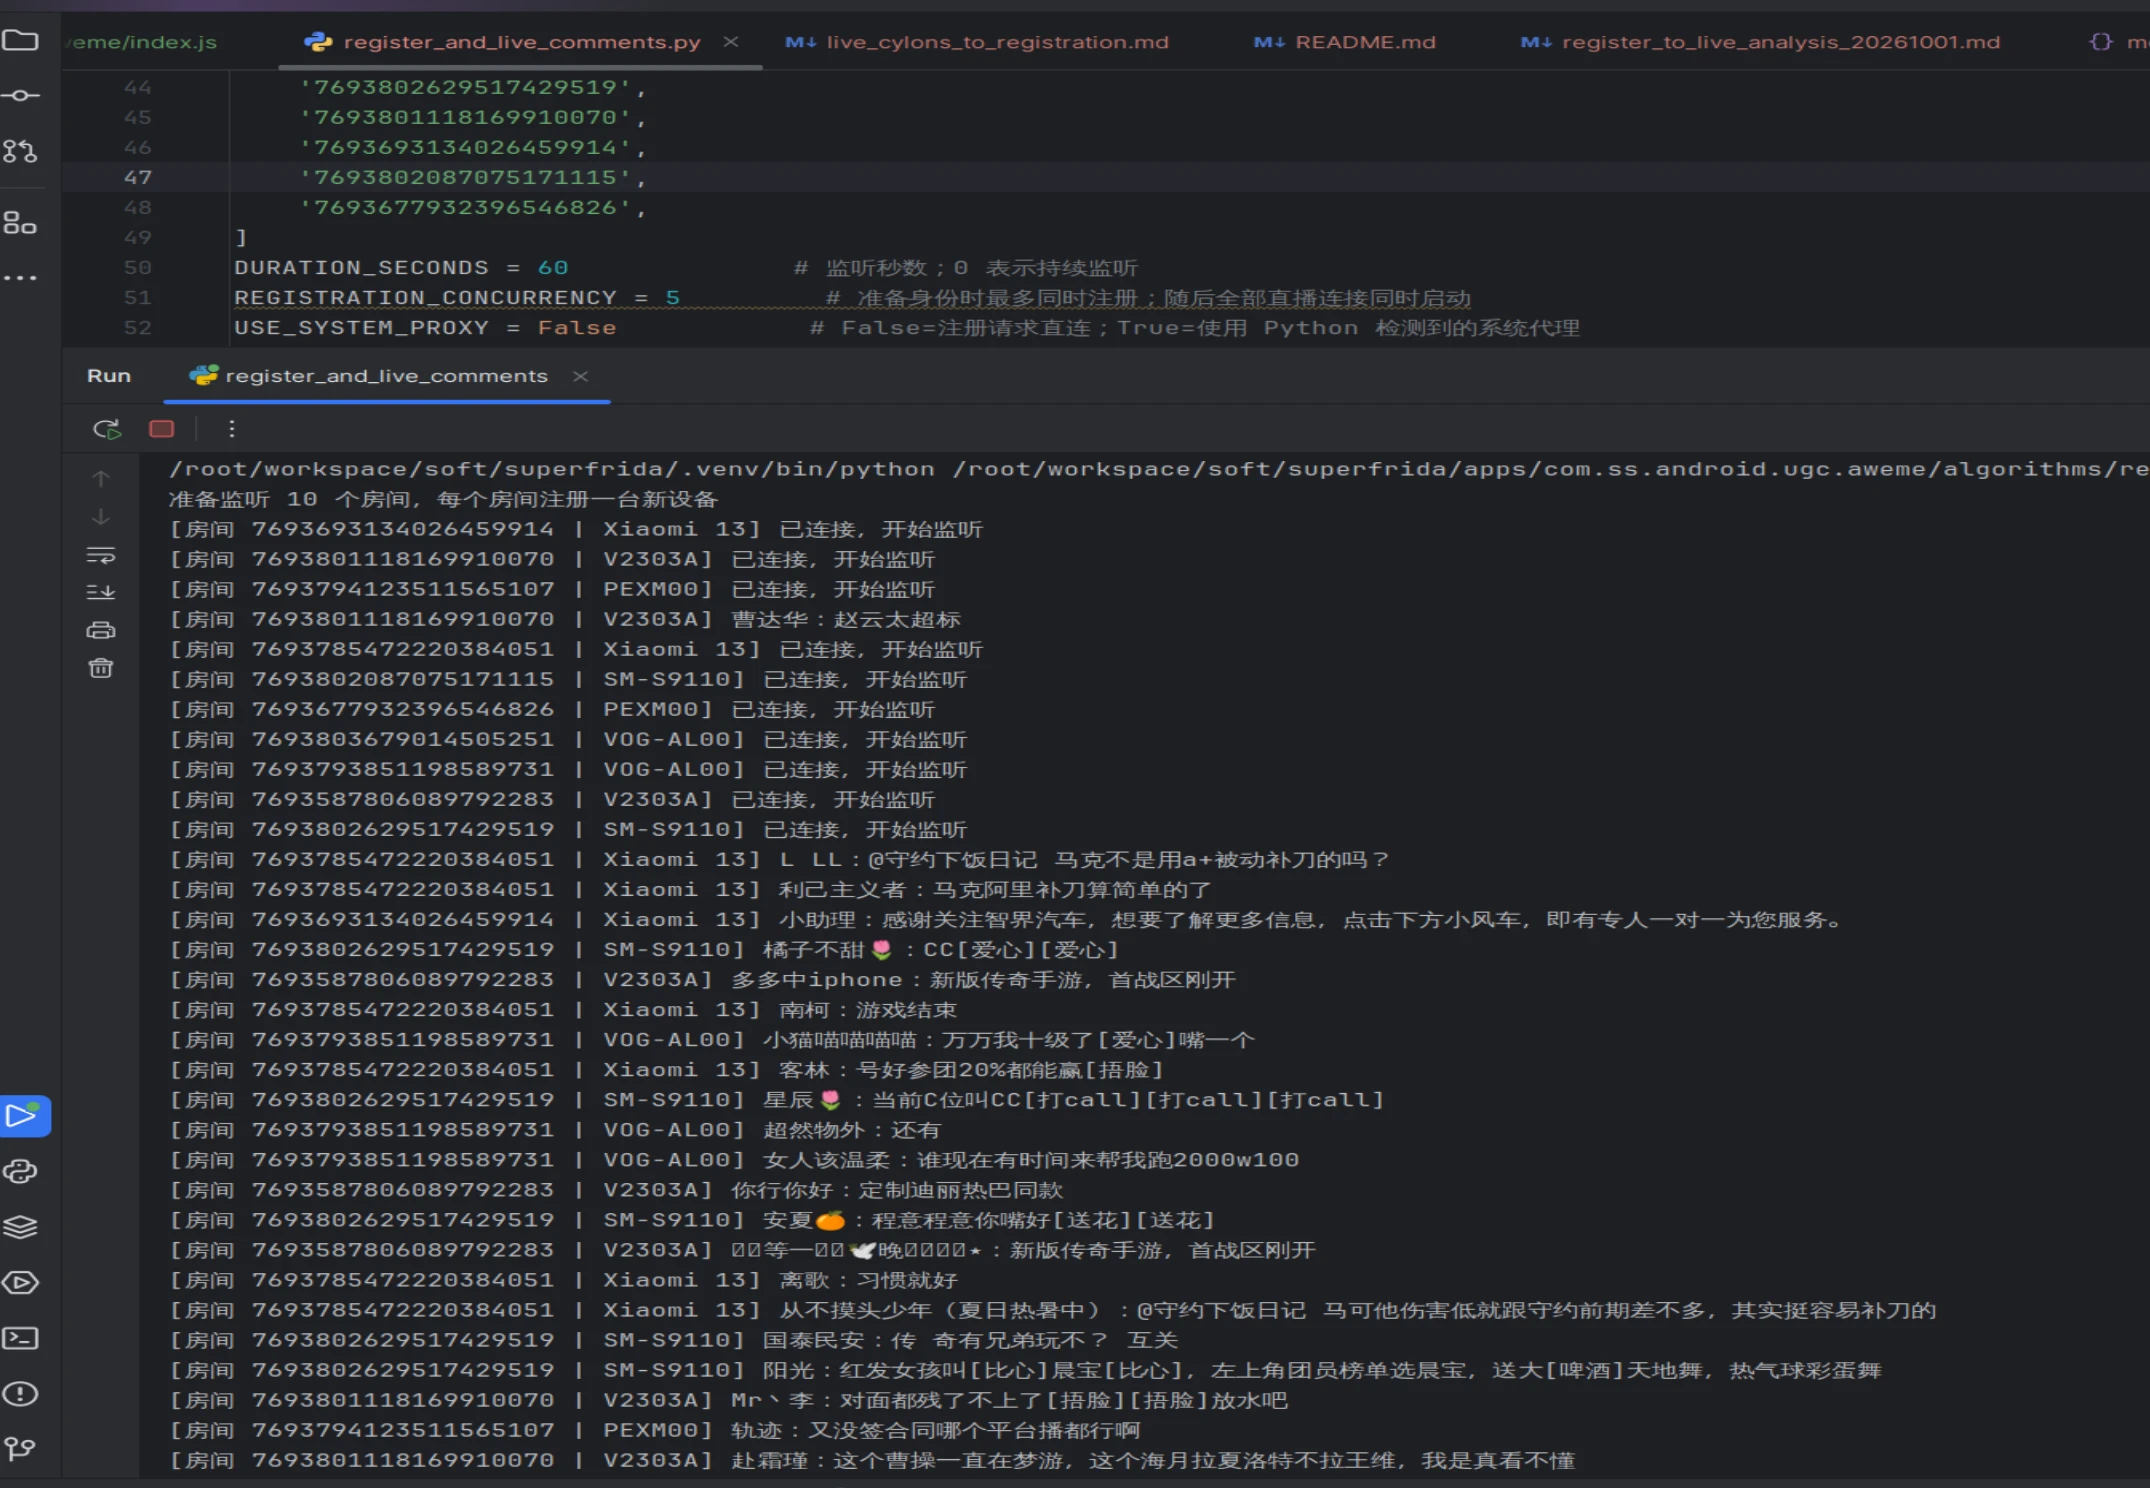This screenshot has height=1488, width=2150.
Task: Click the DURATION_SECONDS value 60
Action: (553, 268)
